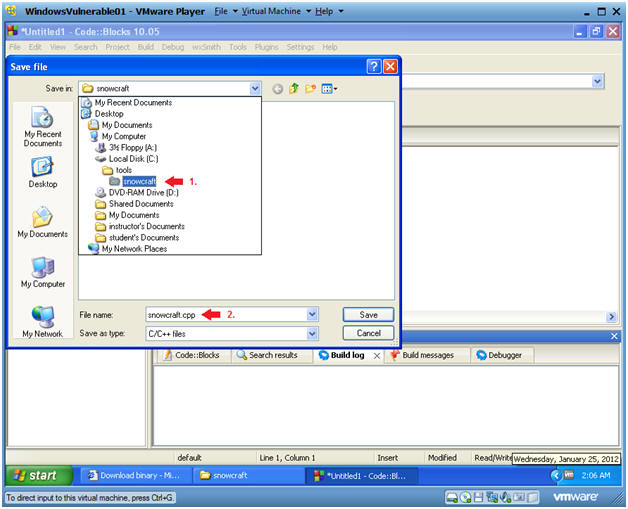The image size is (628, 509).
Task: Click the Windows Start button
Action: click(x=39, y=475)
